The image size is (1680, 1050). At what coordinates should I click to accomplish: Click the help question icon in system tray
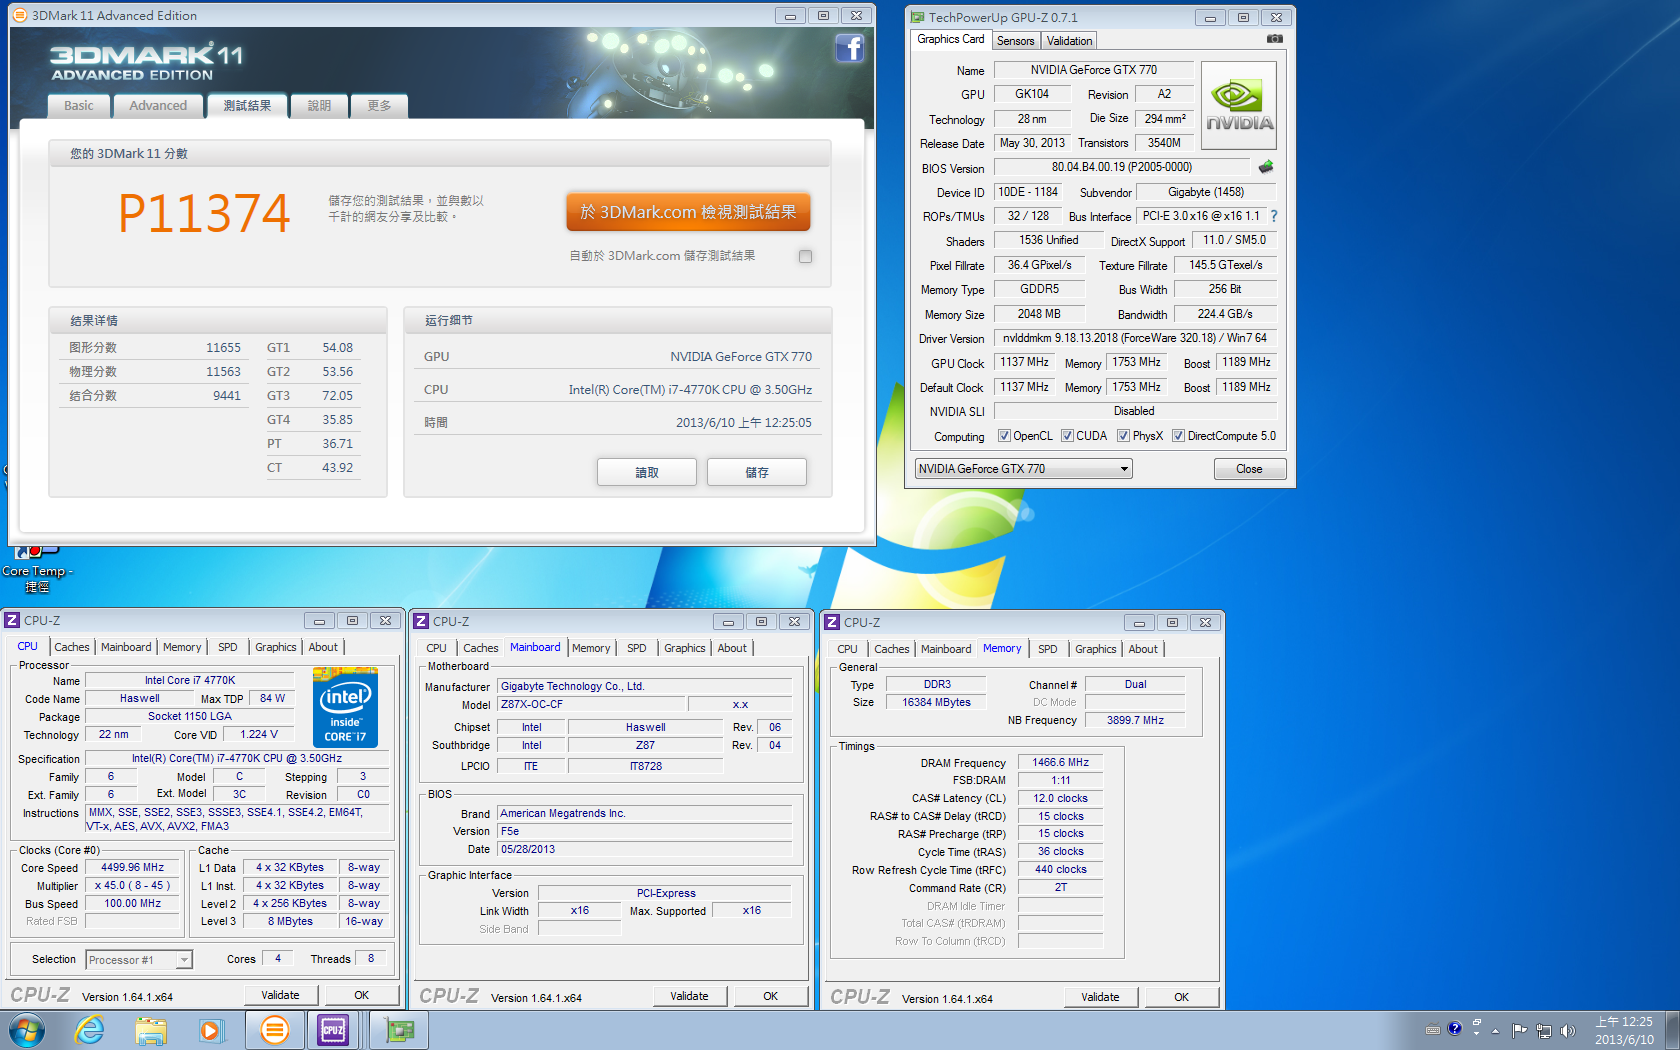(x=1455, y=1028)
